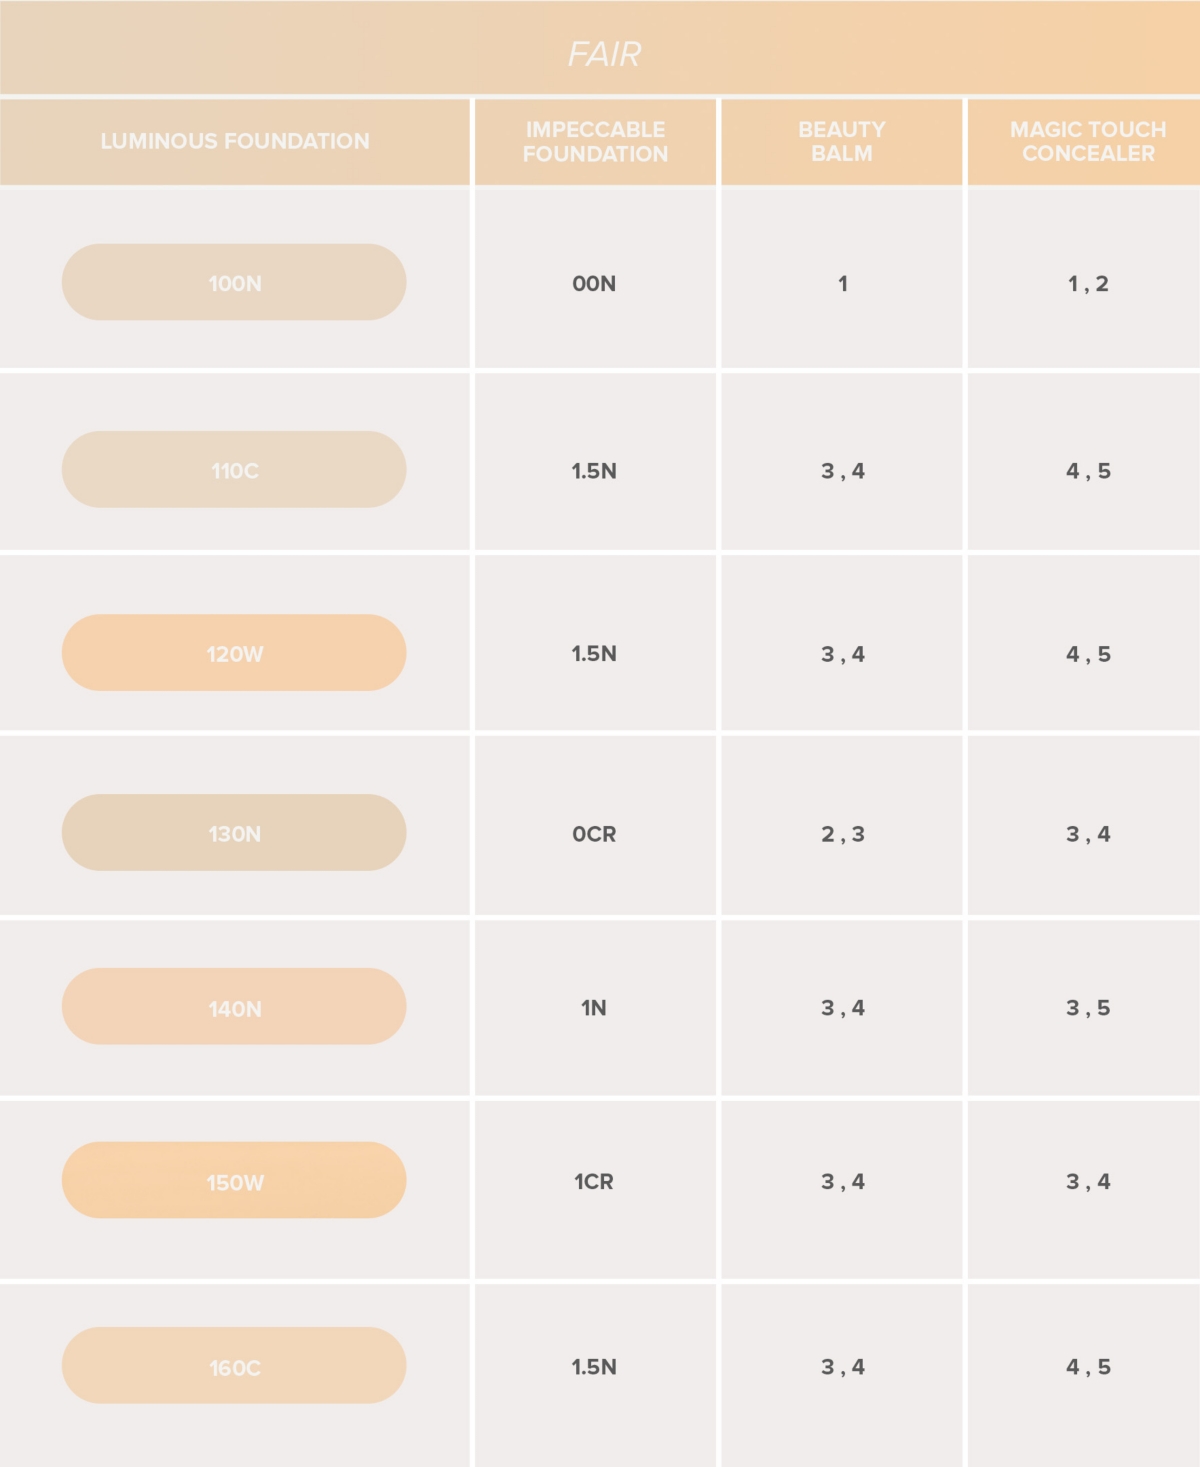
Task: Click the 150W shade swatch
Action: point(234,1181)
